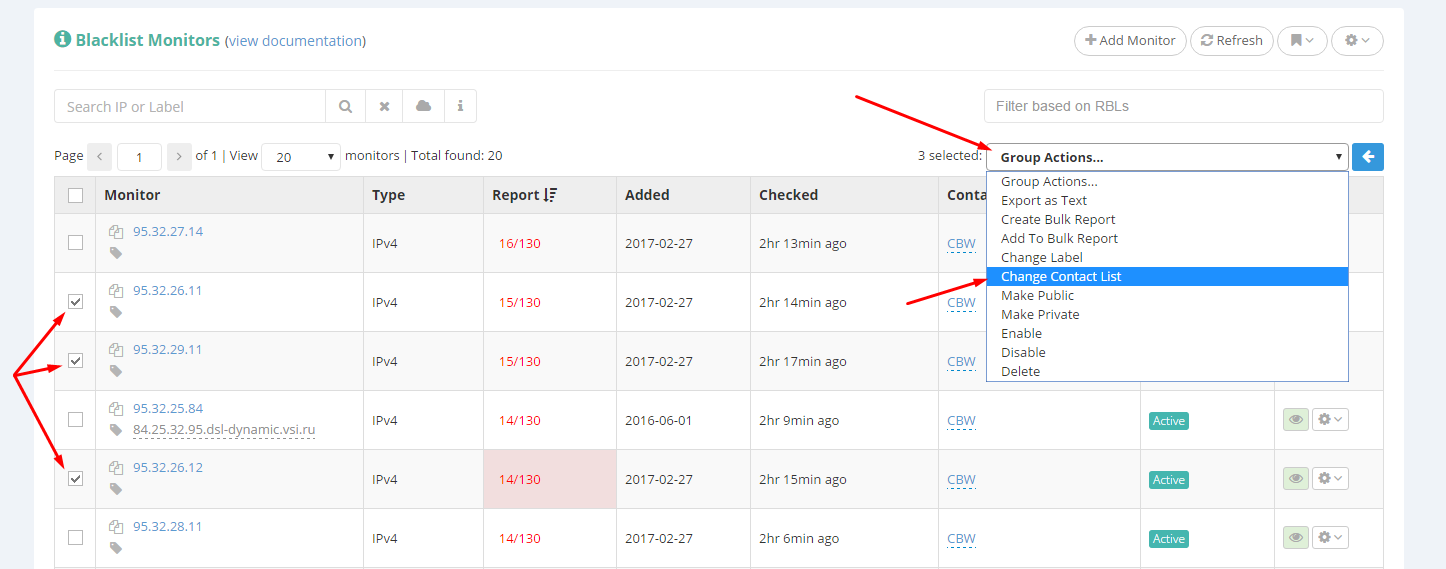Go to previous page arrow

(x=100, y=156)
